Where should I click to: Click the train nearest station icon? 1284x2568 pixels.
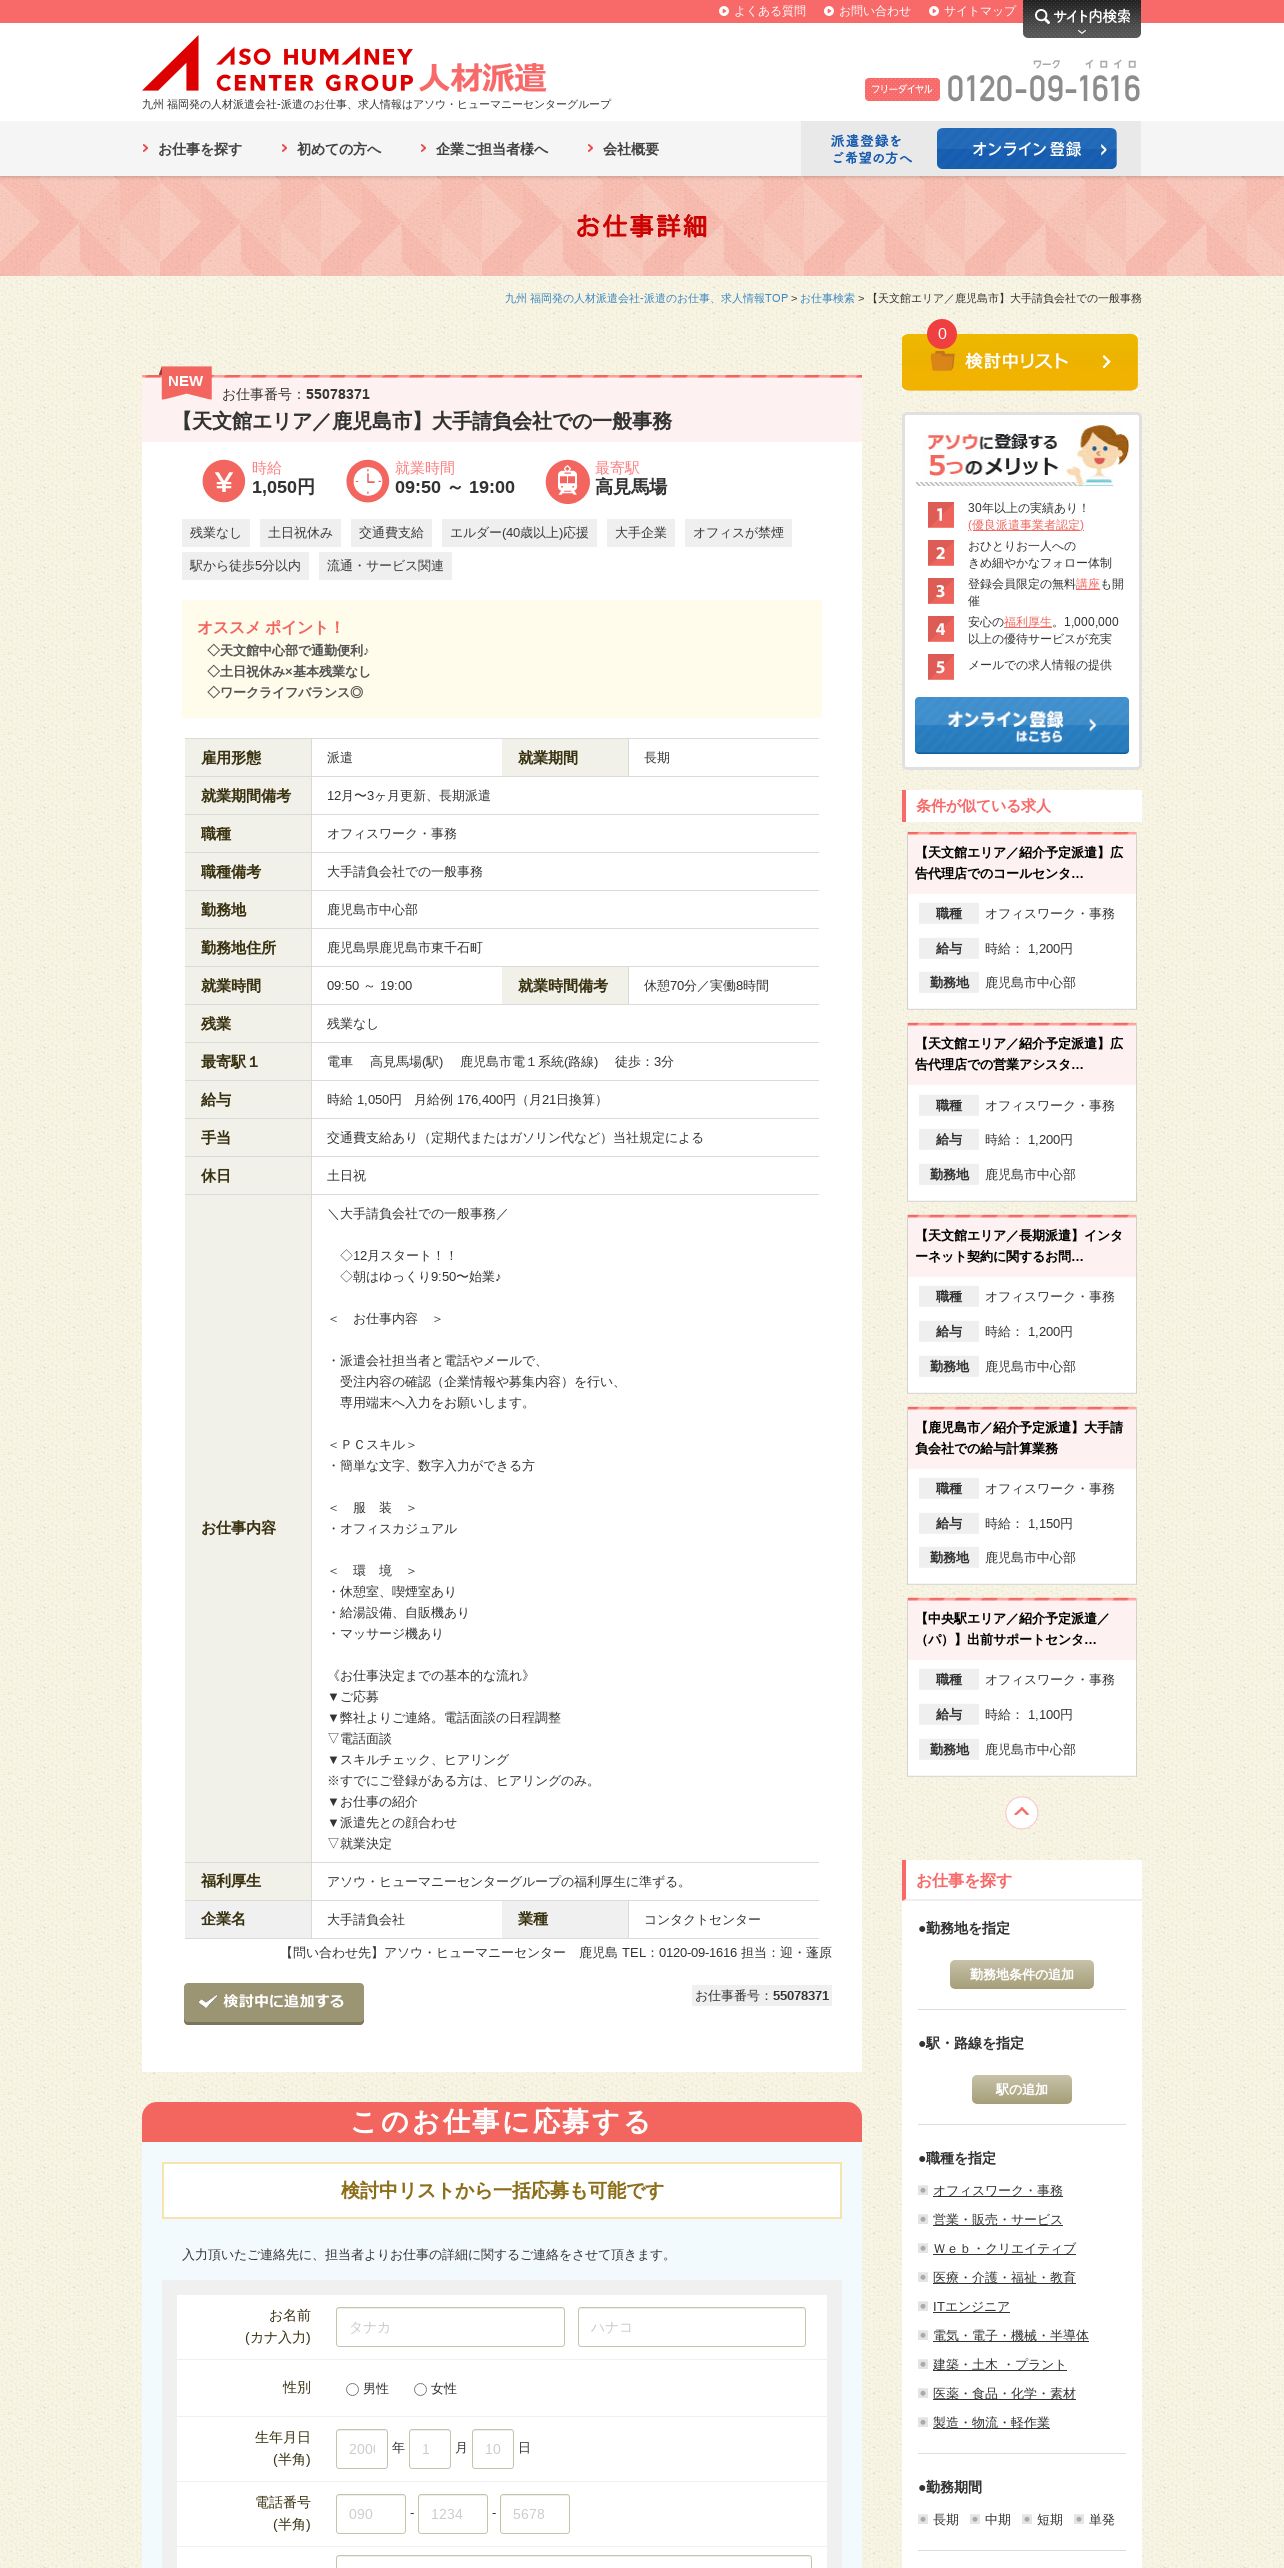click(x=567, y=481)
